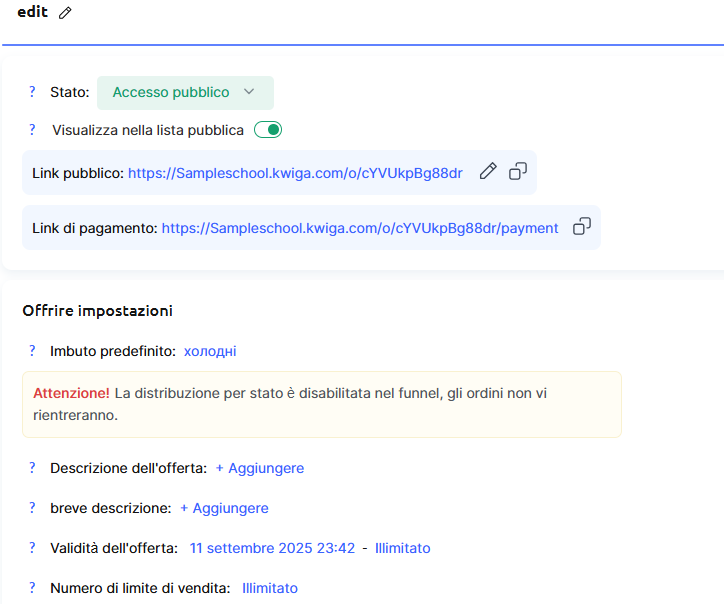This screenshot has height=604, width=724.
Task: Click help icon beside Numero di limite di vendita
Action: tap(32, 588)
